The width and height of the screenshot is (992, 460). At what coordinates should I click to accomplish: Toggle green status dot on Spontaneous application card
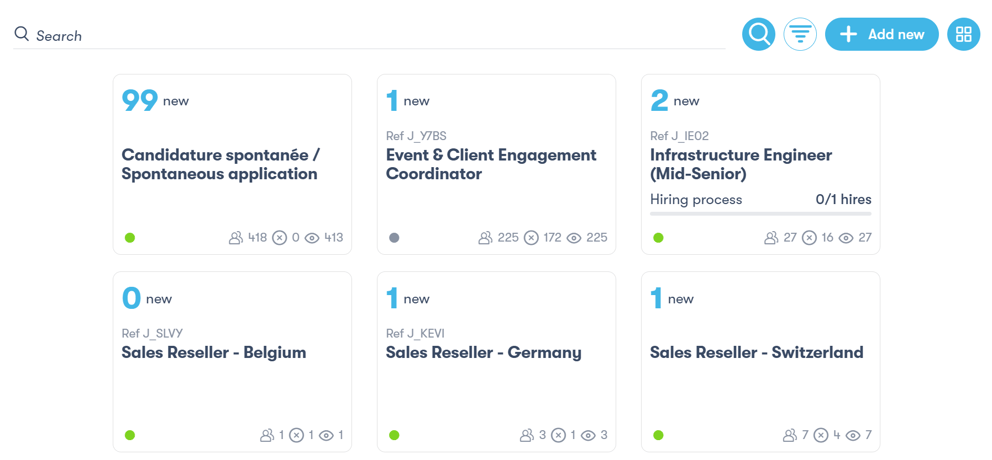[130, 238]
